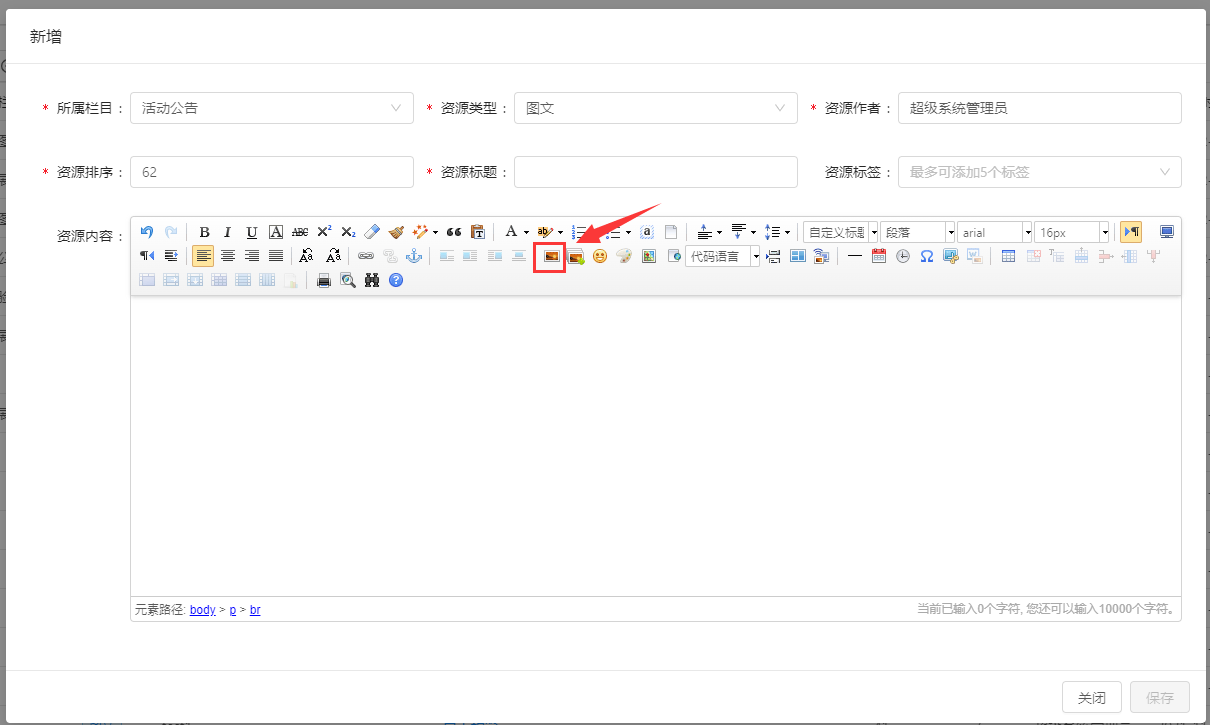Switch editor to fullscreen mode
This screenshot has height=725, width=1210.
[x=1166, y=232]
